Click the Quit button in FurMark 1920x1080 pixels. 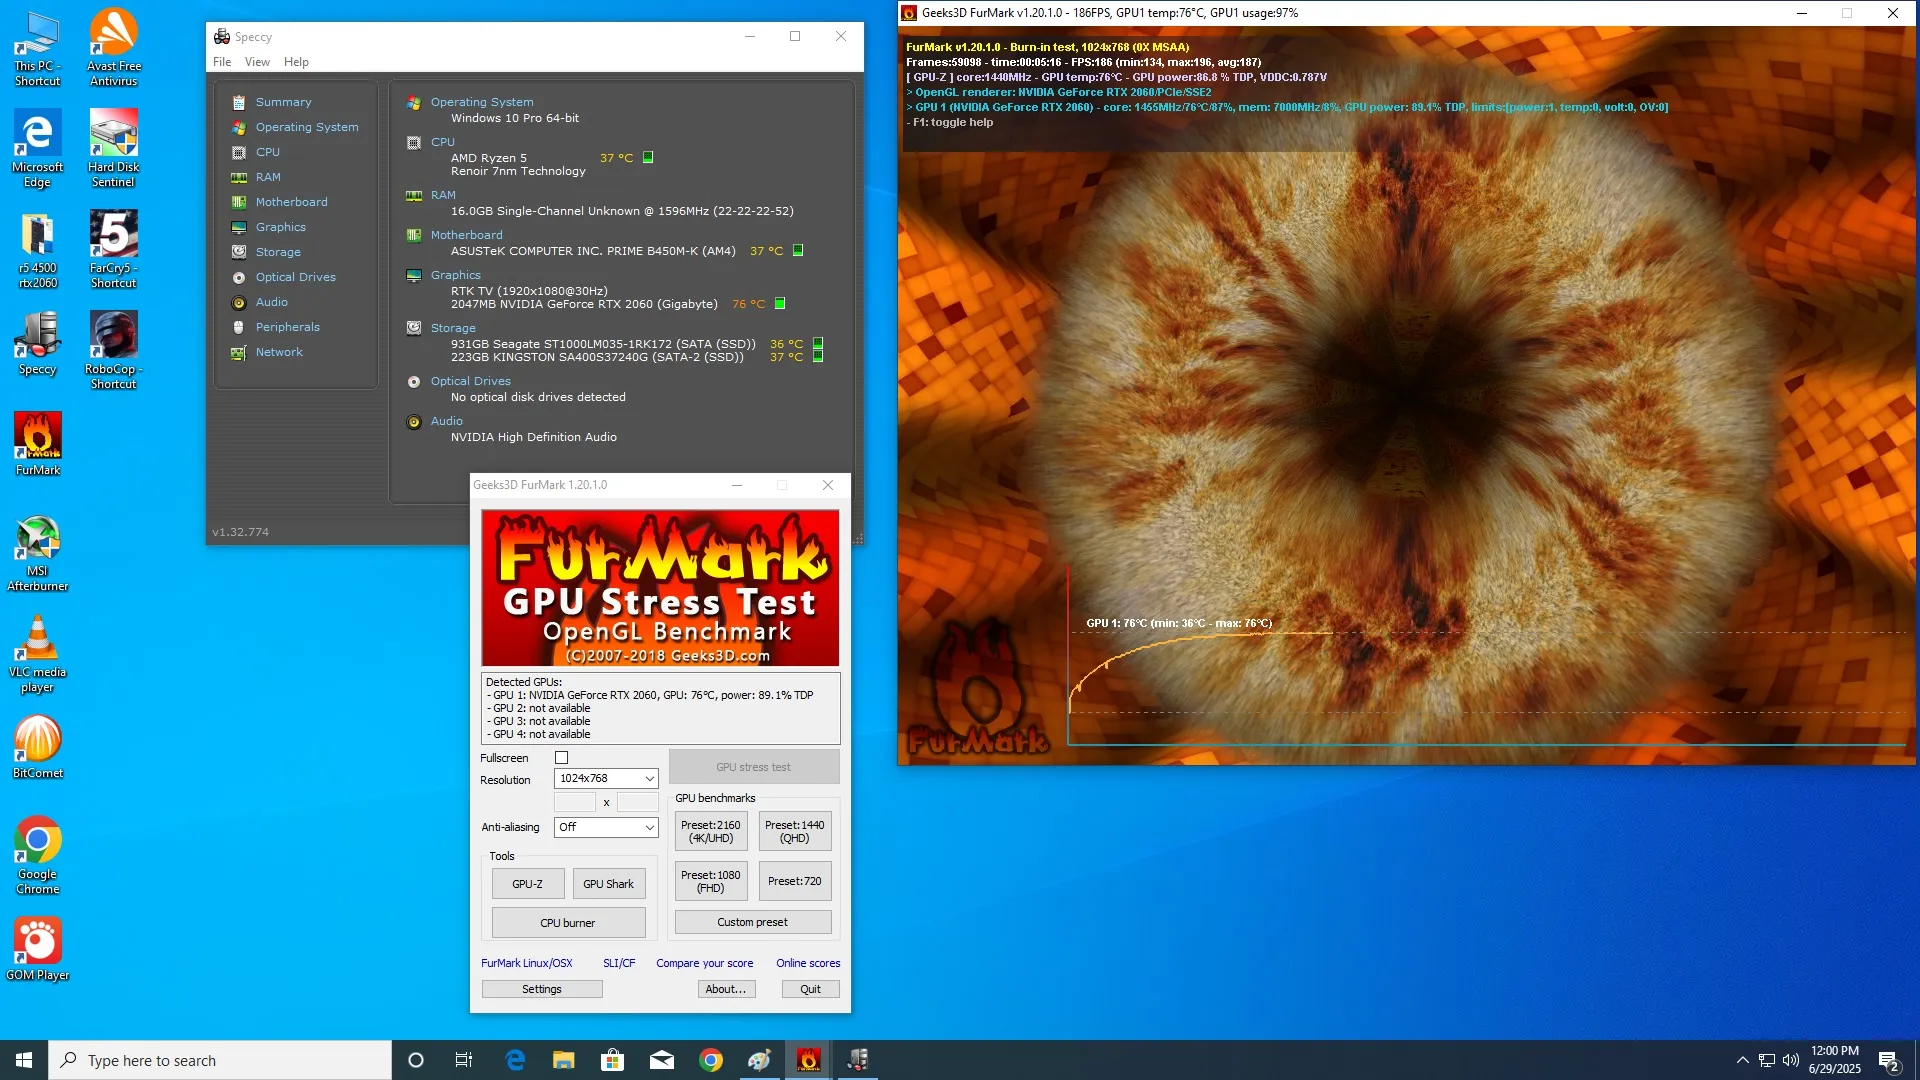pos(810,989)
